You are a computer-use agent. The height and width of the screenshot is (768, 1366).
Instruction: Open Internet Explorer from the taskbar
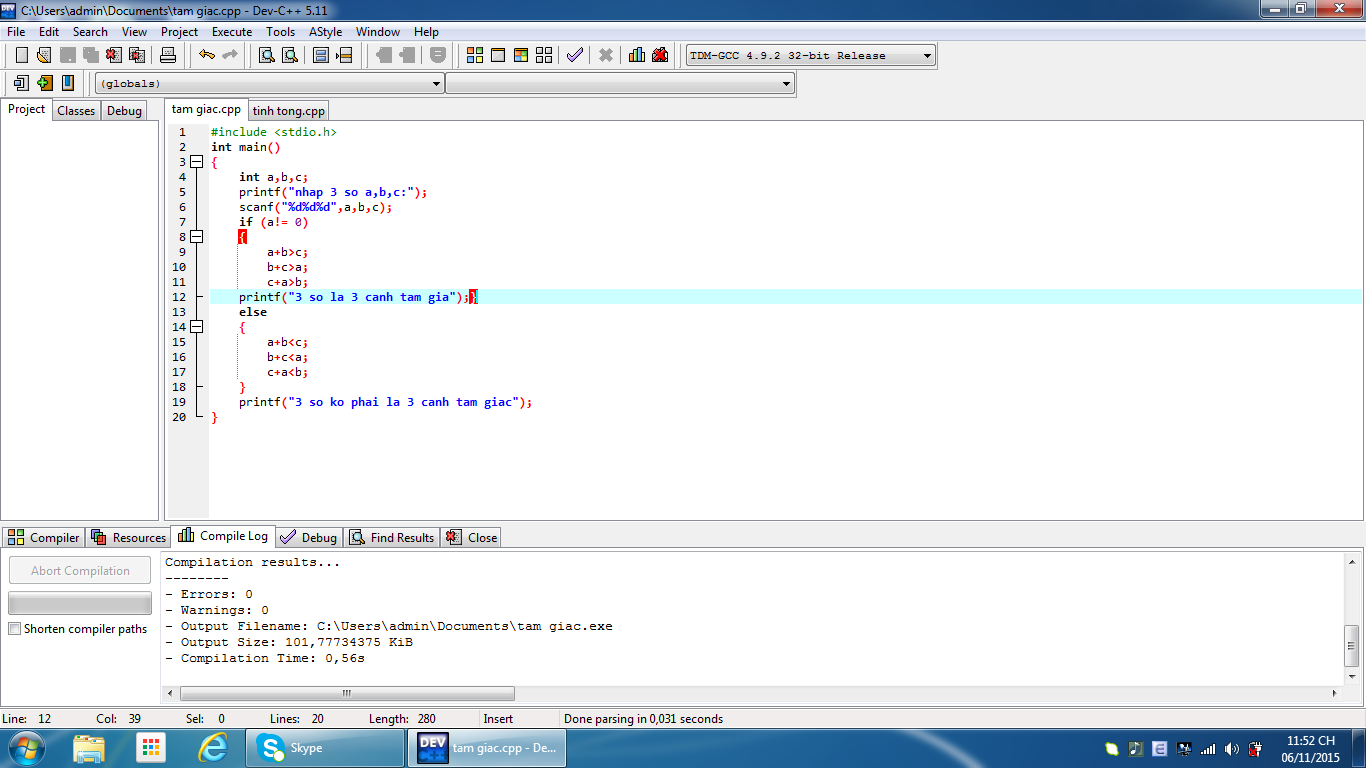[x=213, y=748]
